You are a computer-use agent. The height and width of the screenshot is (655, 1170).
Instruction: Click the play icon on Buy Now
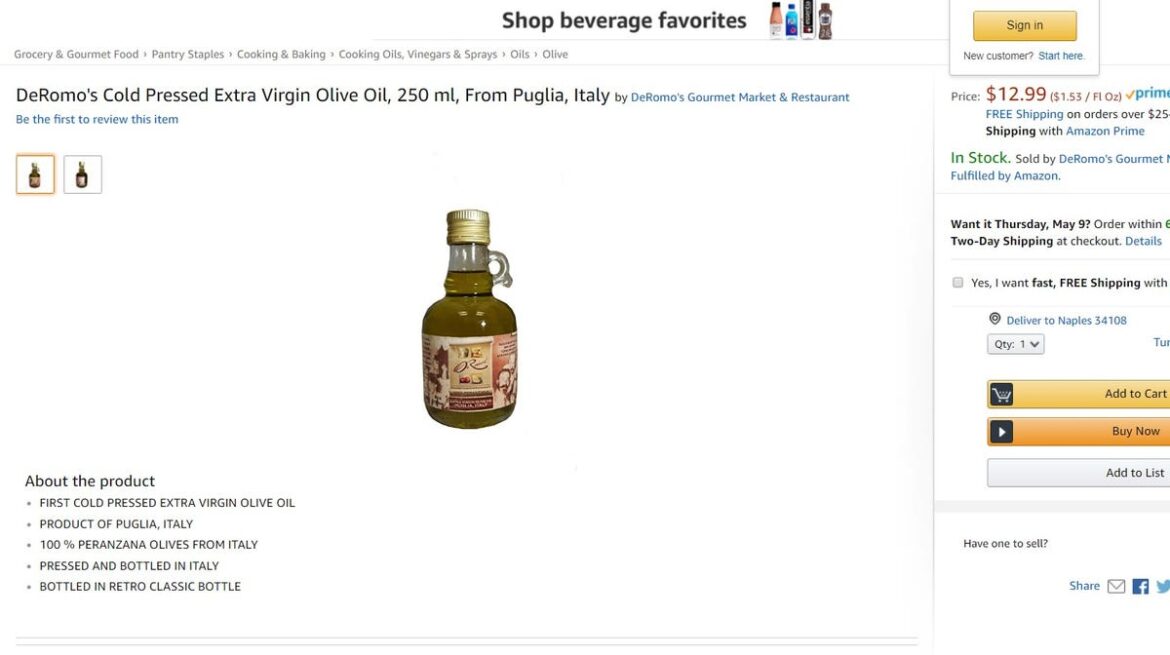[x=1001, y=431]
